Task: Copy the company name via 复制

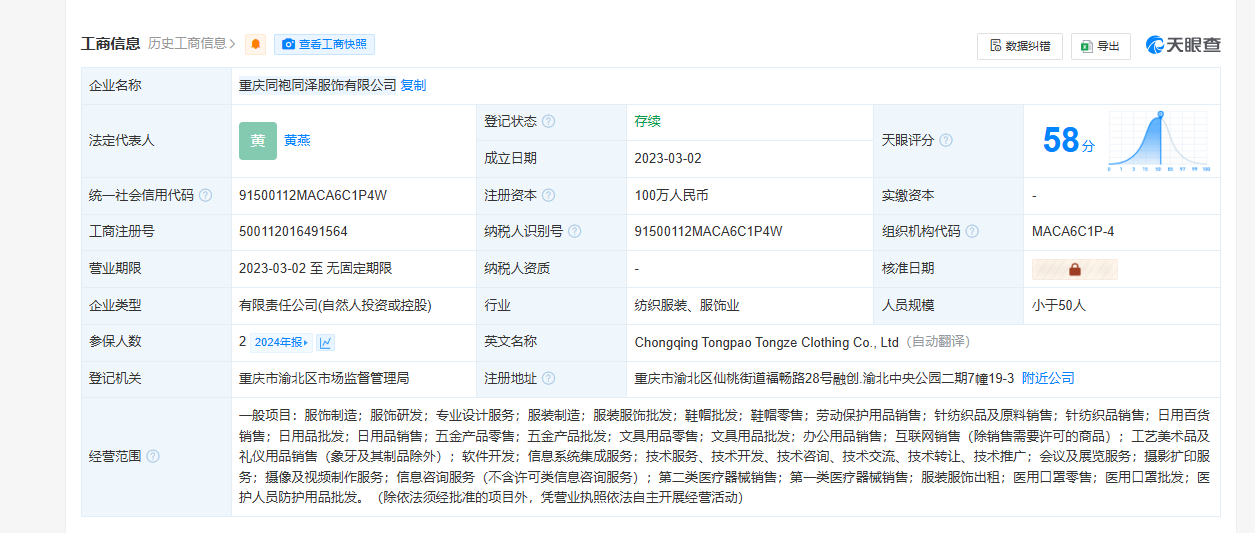Action: (x=413, y=85)
